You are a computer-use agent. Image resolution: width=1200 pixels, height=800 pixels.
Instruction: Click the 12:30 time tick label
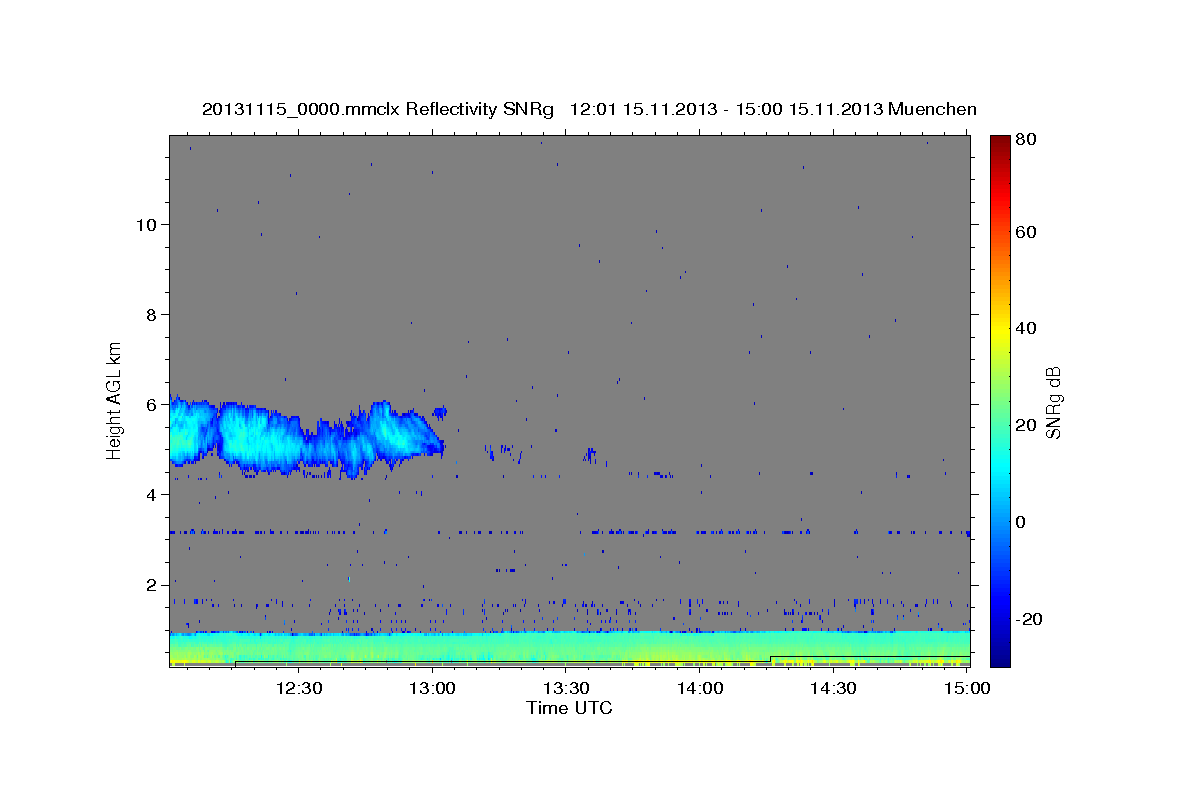point(298,688)
